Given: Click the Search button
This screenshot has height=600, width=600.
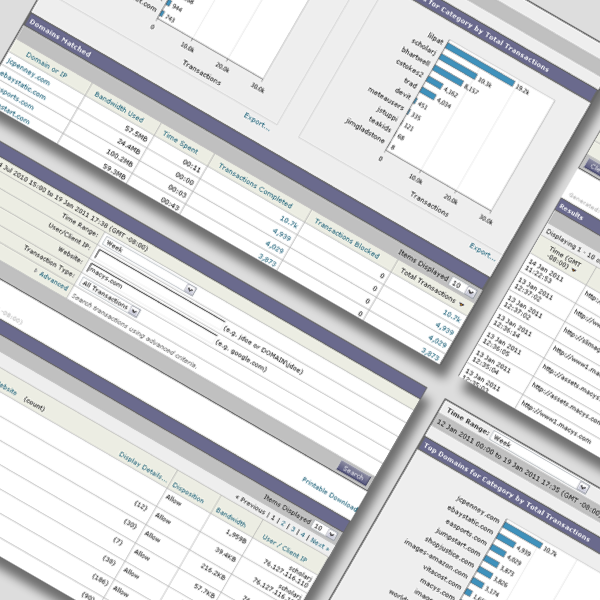Looking at the screenshot, I should point(353,474).
